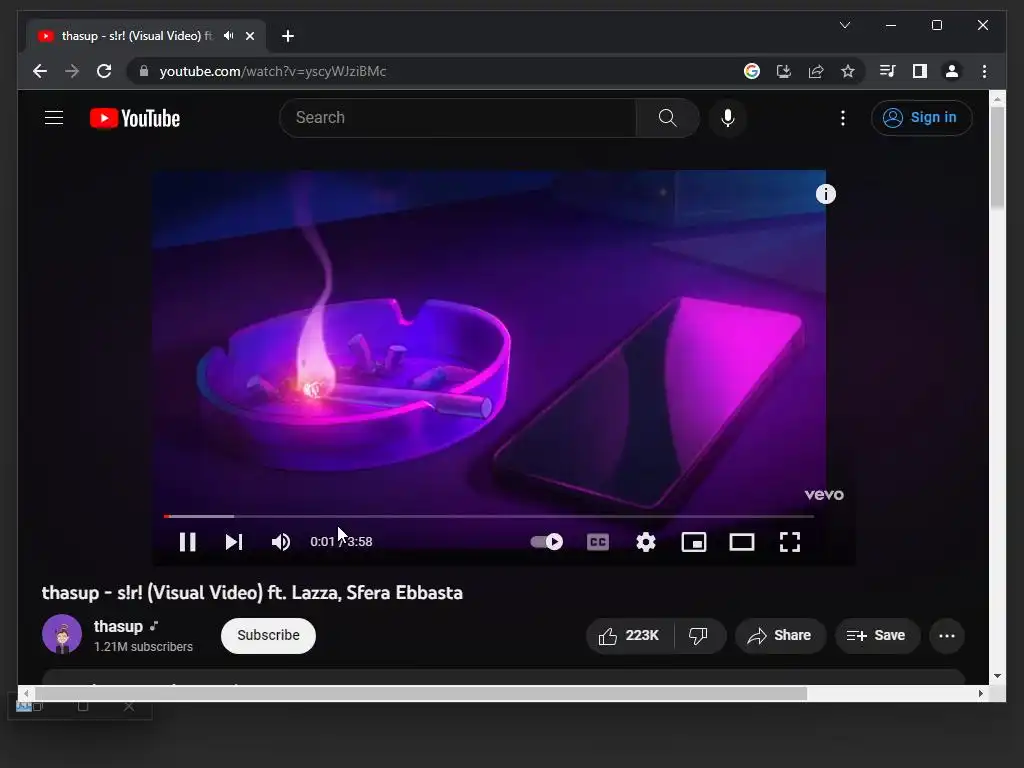Toggle closed captions CC button
The width and height of the screenshot is (1024, 768).
coord(598,542)
